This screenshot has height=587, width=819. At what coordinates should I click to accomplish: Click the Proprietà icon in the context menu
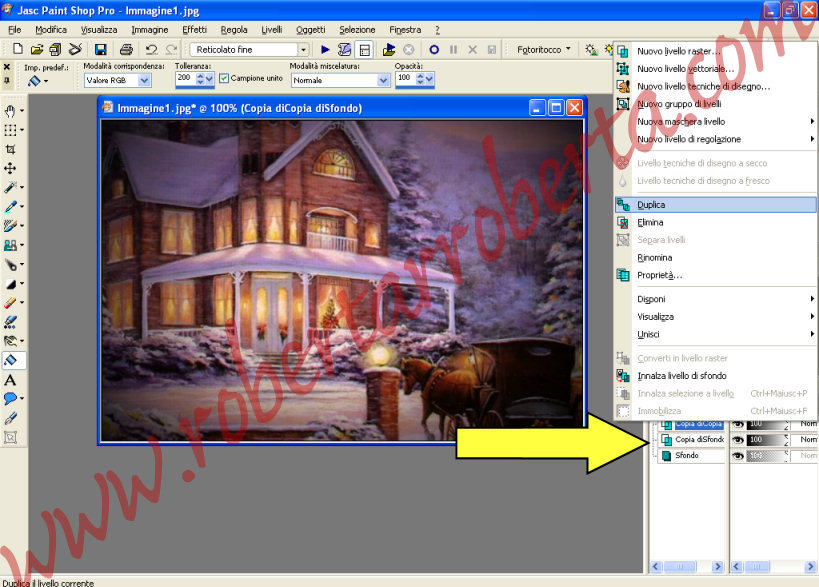click(x=623, y=275)
